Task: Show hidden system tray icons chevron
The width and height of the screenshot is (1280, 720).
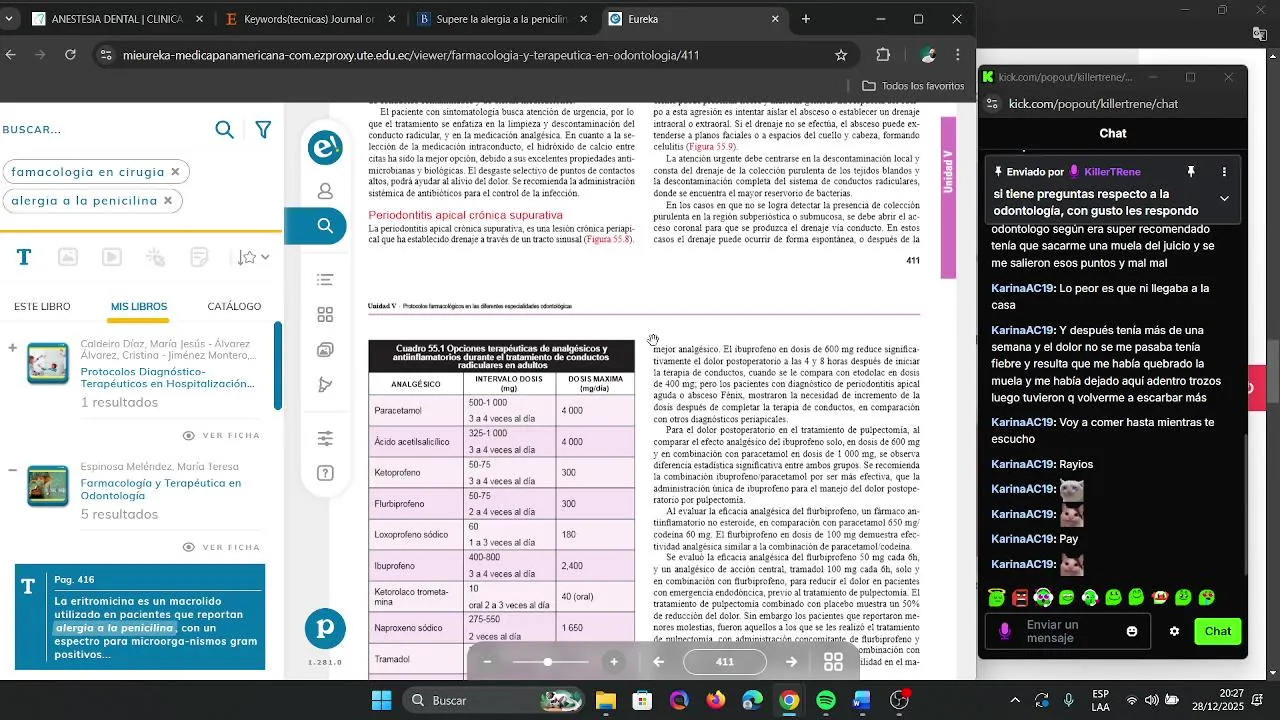Action: [x=1015, y=700]
